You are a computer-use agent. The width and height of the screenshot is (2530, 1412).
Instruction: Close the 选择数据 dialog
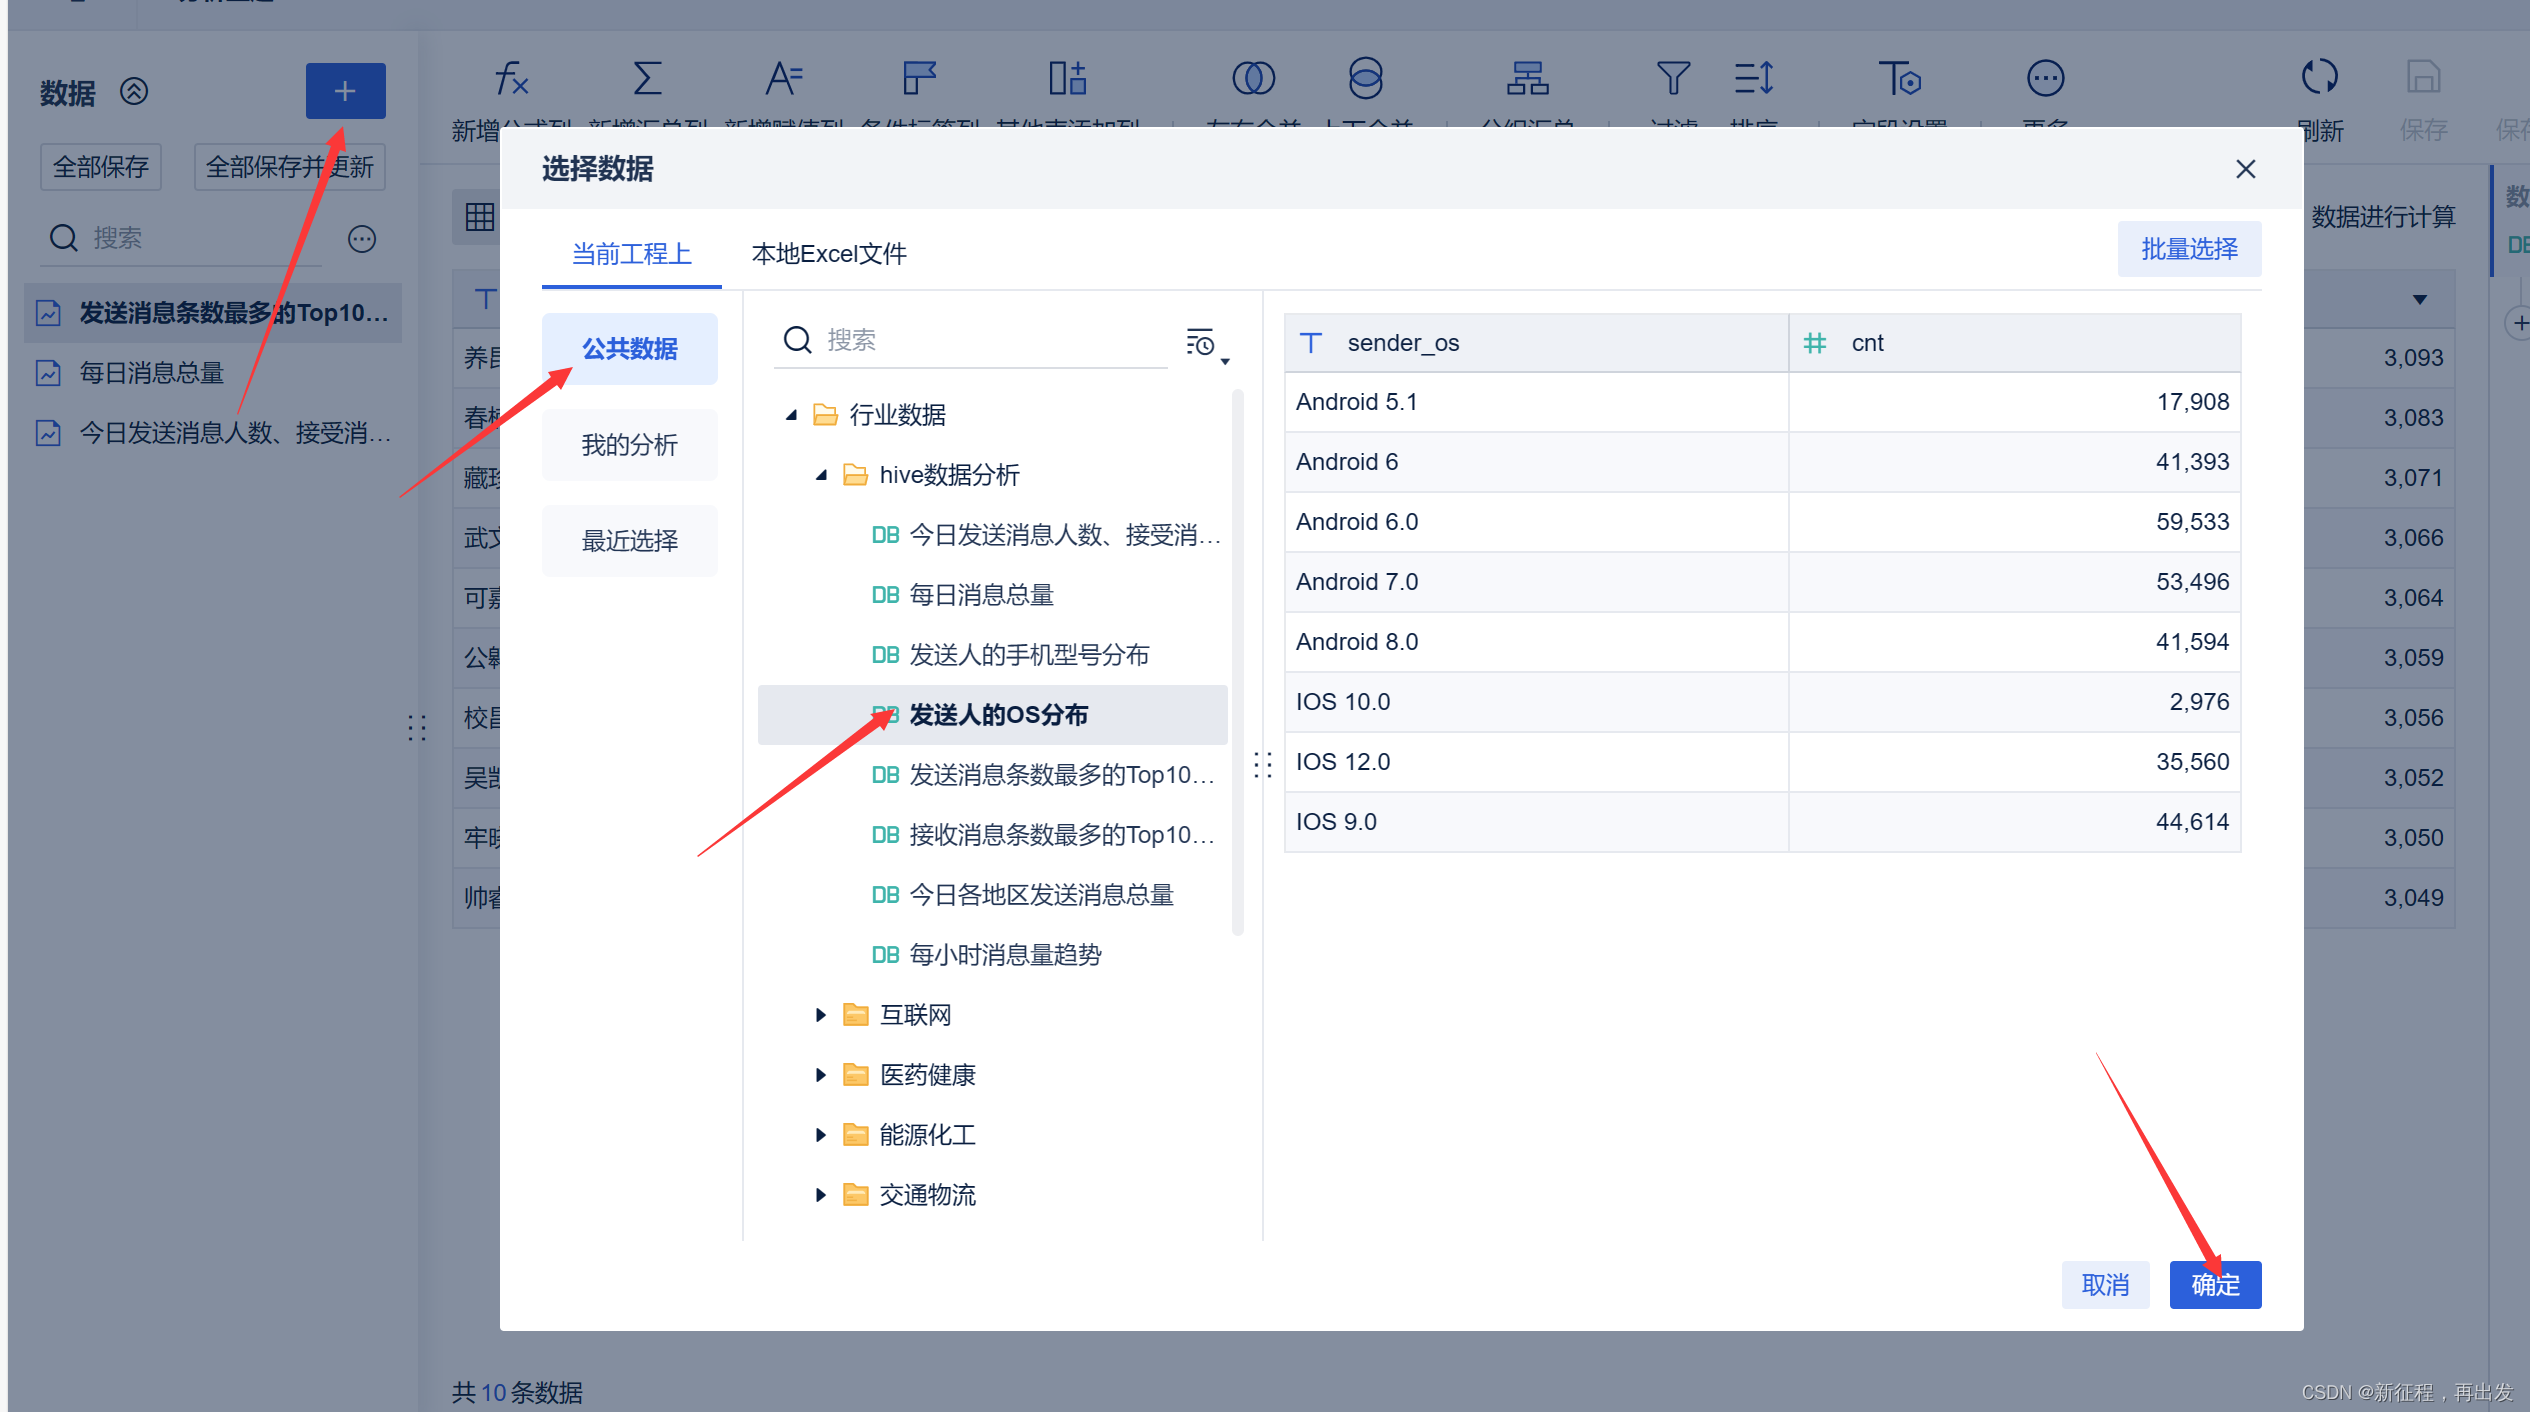click(2246, 169)
